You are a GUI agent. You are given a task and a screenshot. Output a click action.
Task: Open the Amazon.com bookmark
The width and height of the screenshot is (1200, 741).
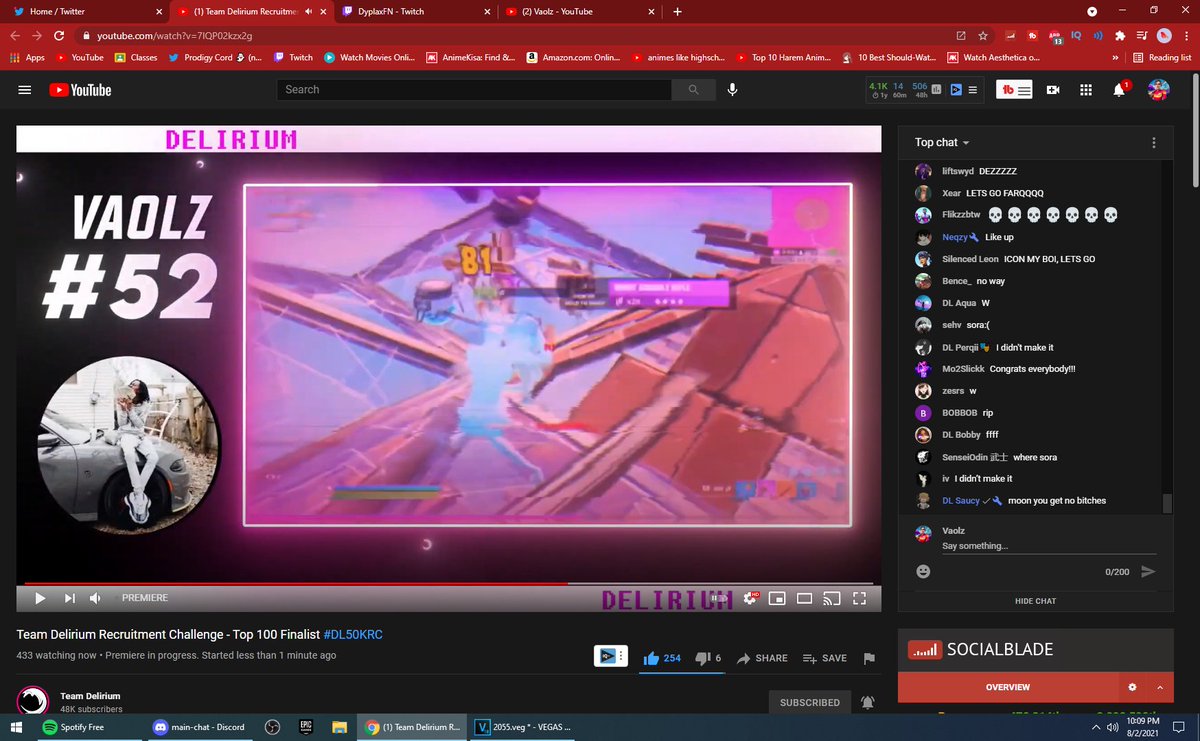(574, 58)
